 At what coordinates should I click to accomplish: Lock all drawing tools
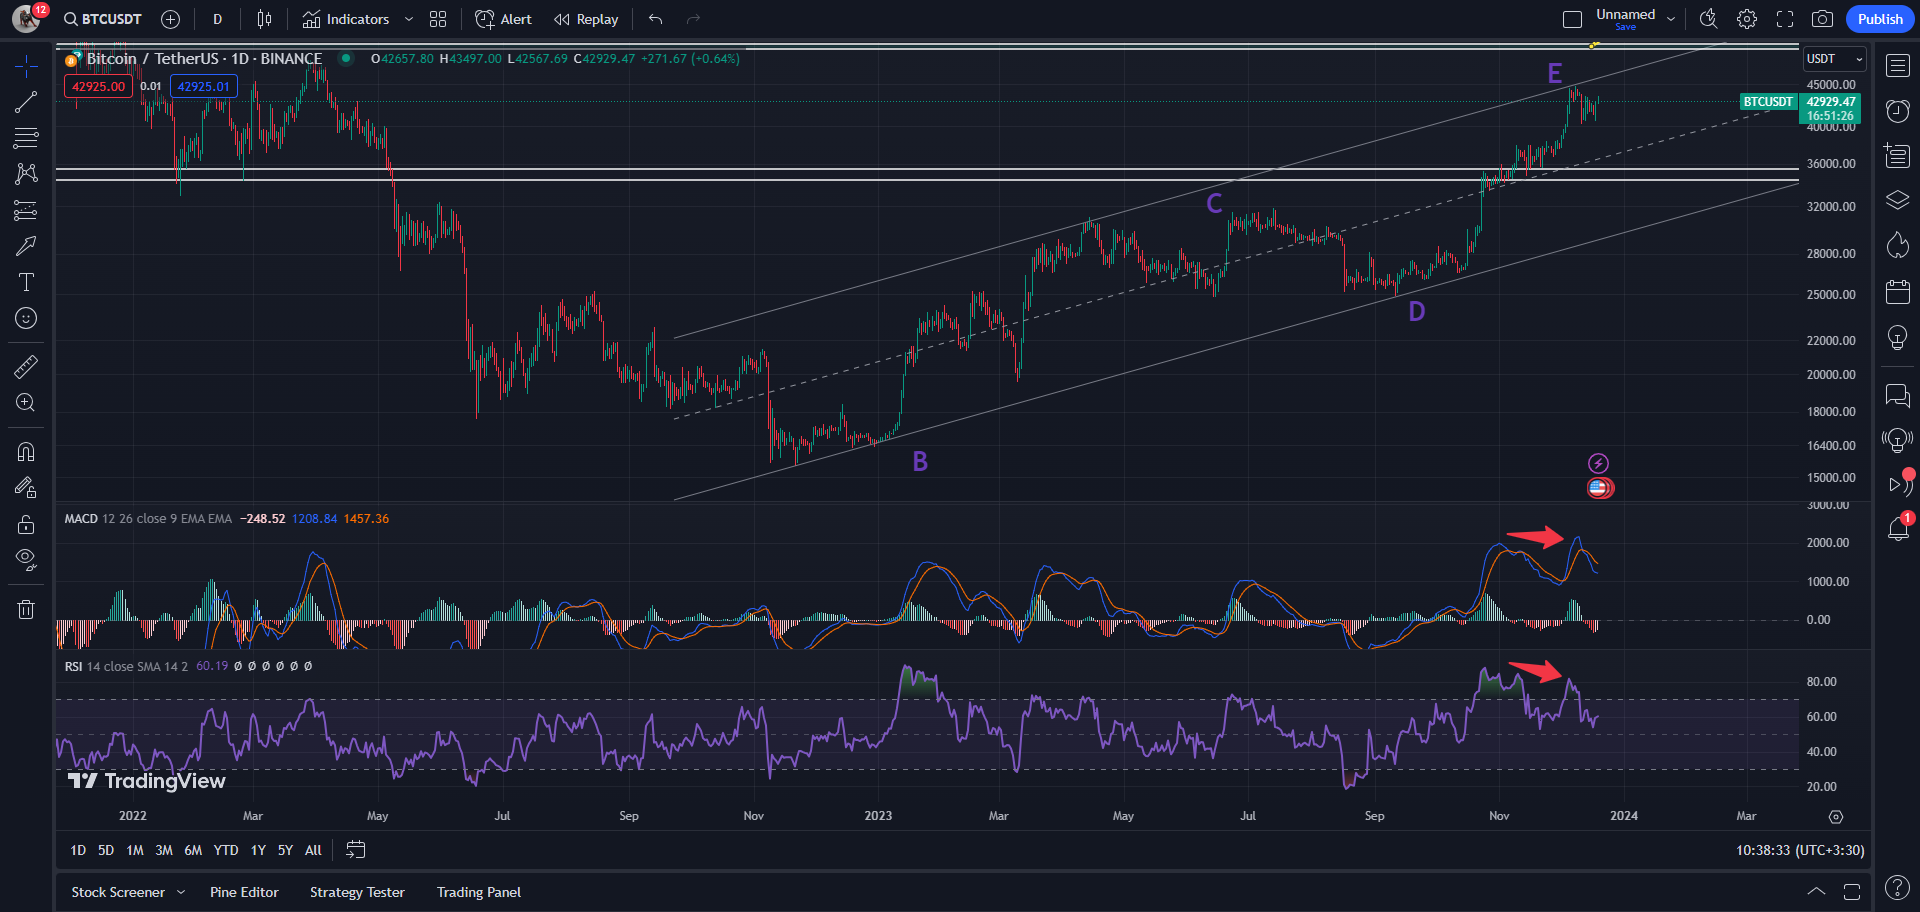click(26, 524)
